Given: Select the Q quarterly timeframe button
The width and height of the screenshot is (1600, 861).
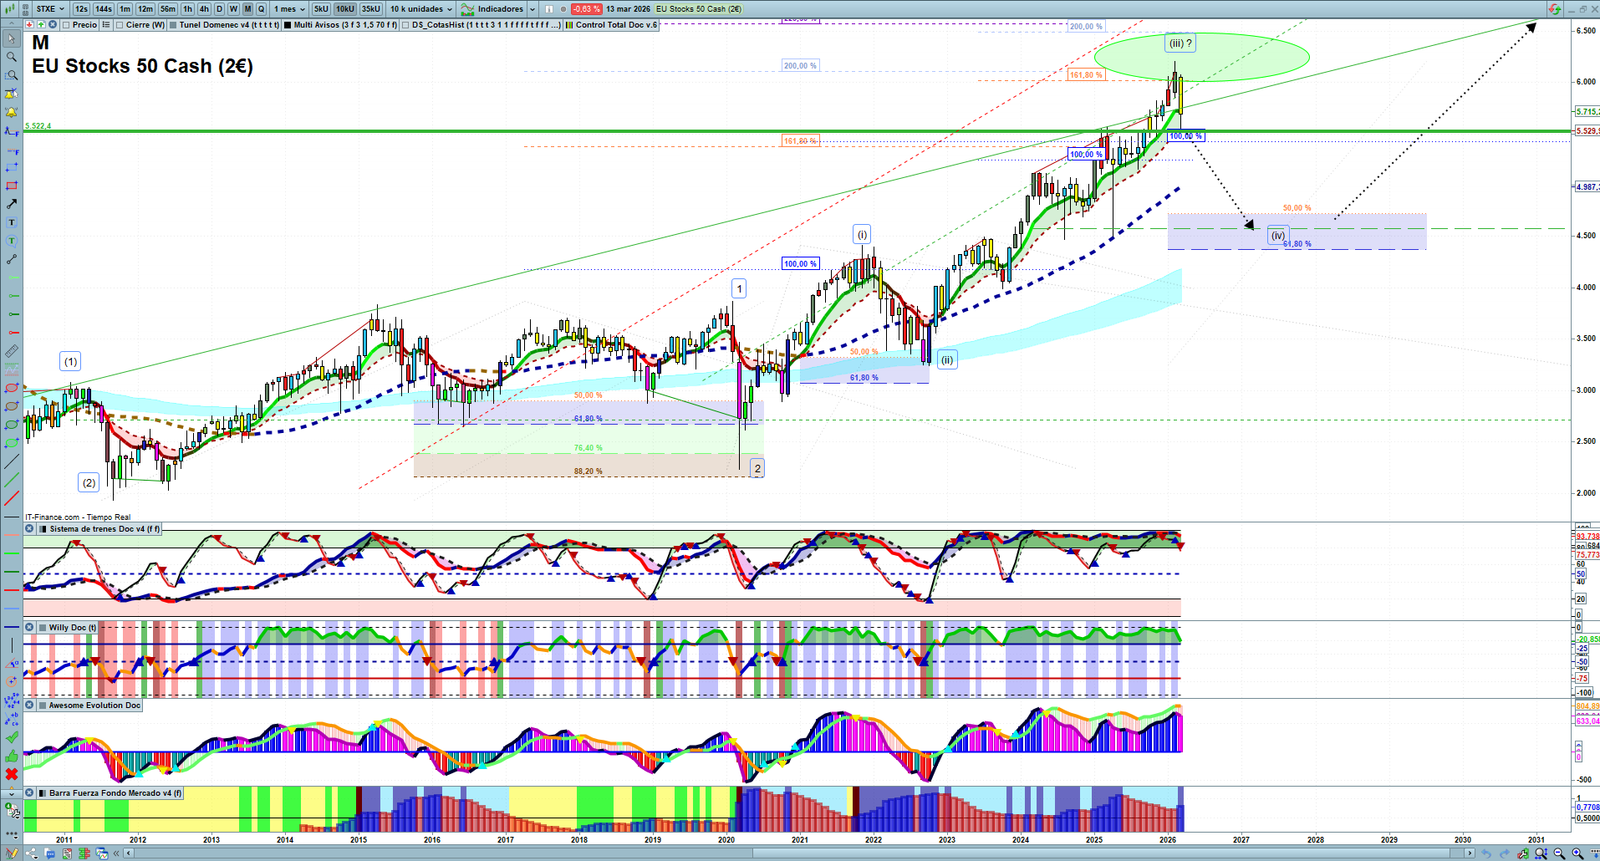Looking at the screenshot, I should coord(262,9).
